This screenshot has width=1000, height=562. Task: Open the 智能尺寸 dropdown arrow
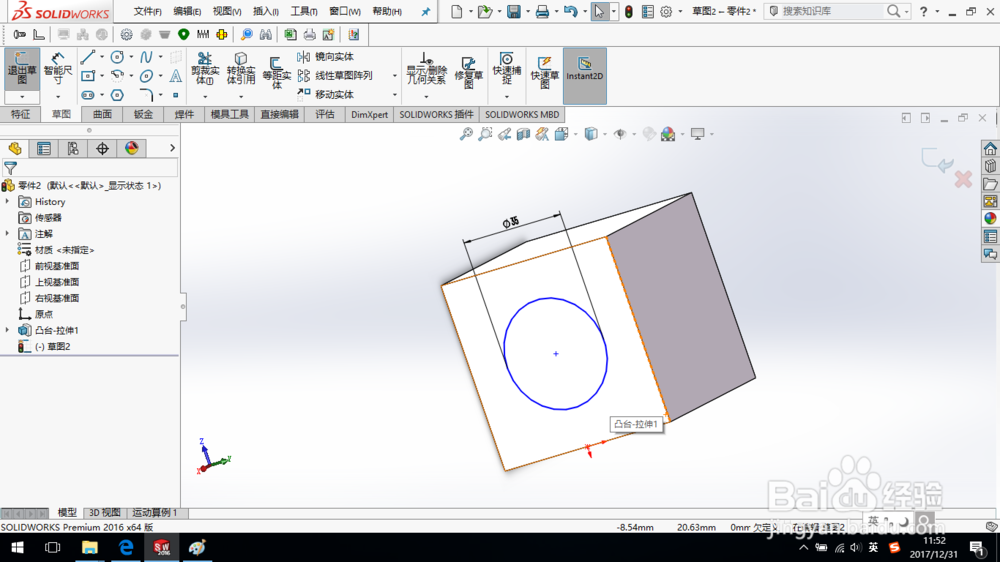[x=58, y=96]
